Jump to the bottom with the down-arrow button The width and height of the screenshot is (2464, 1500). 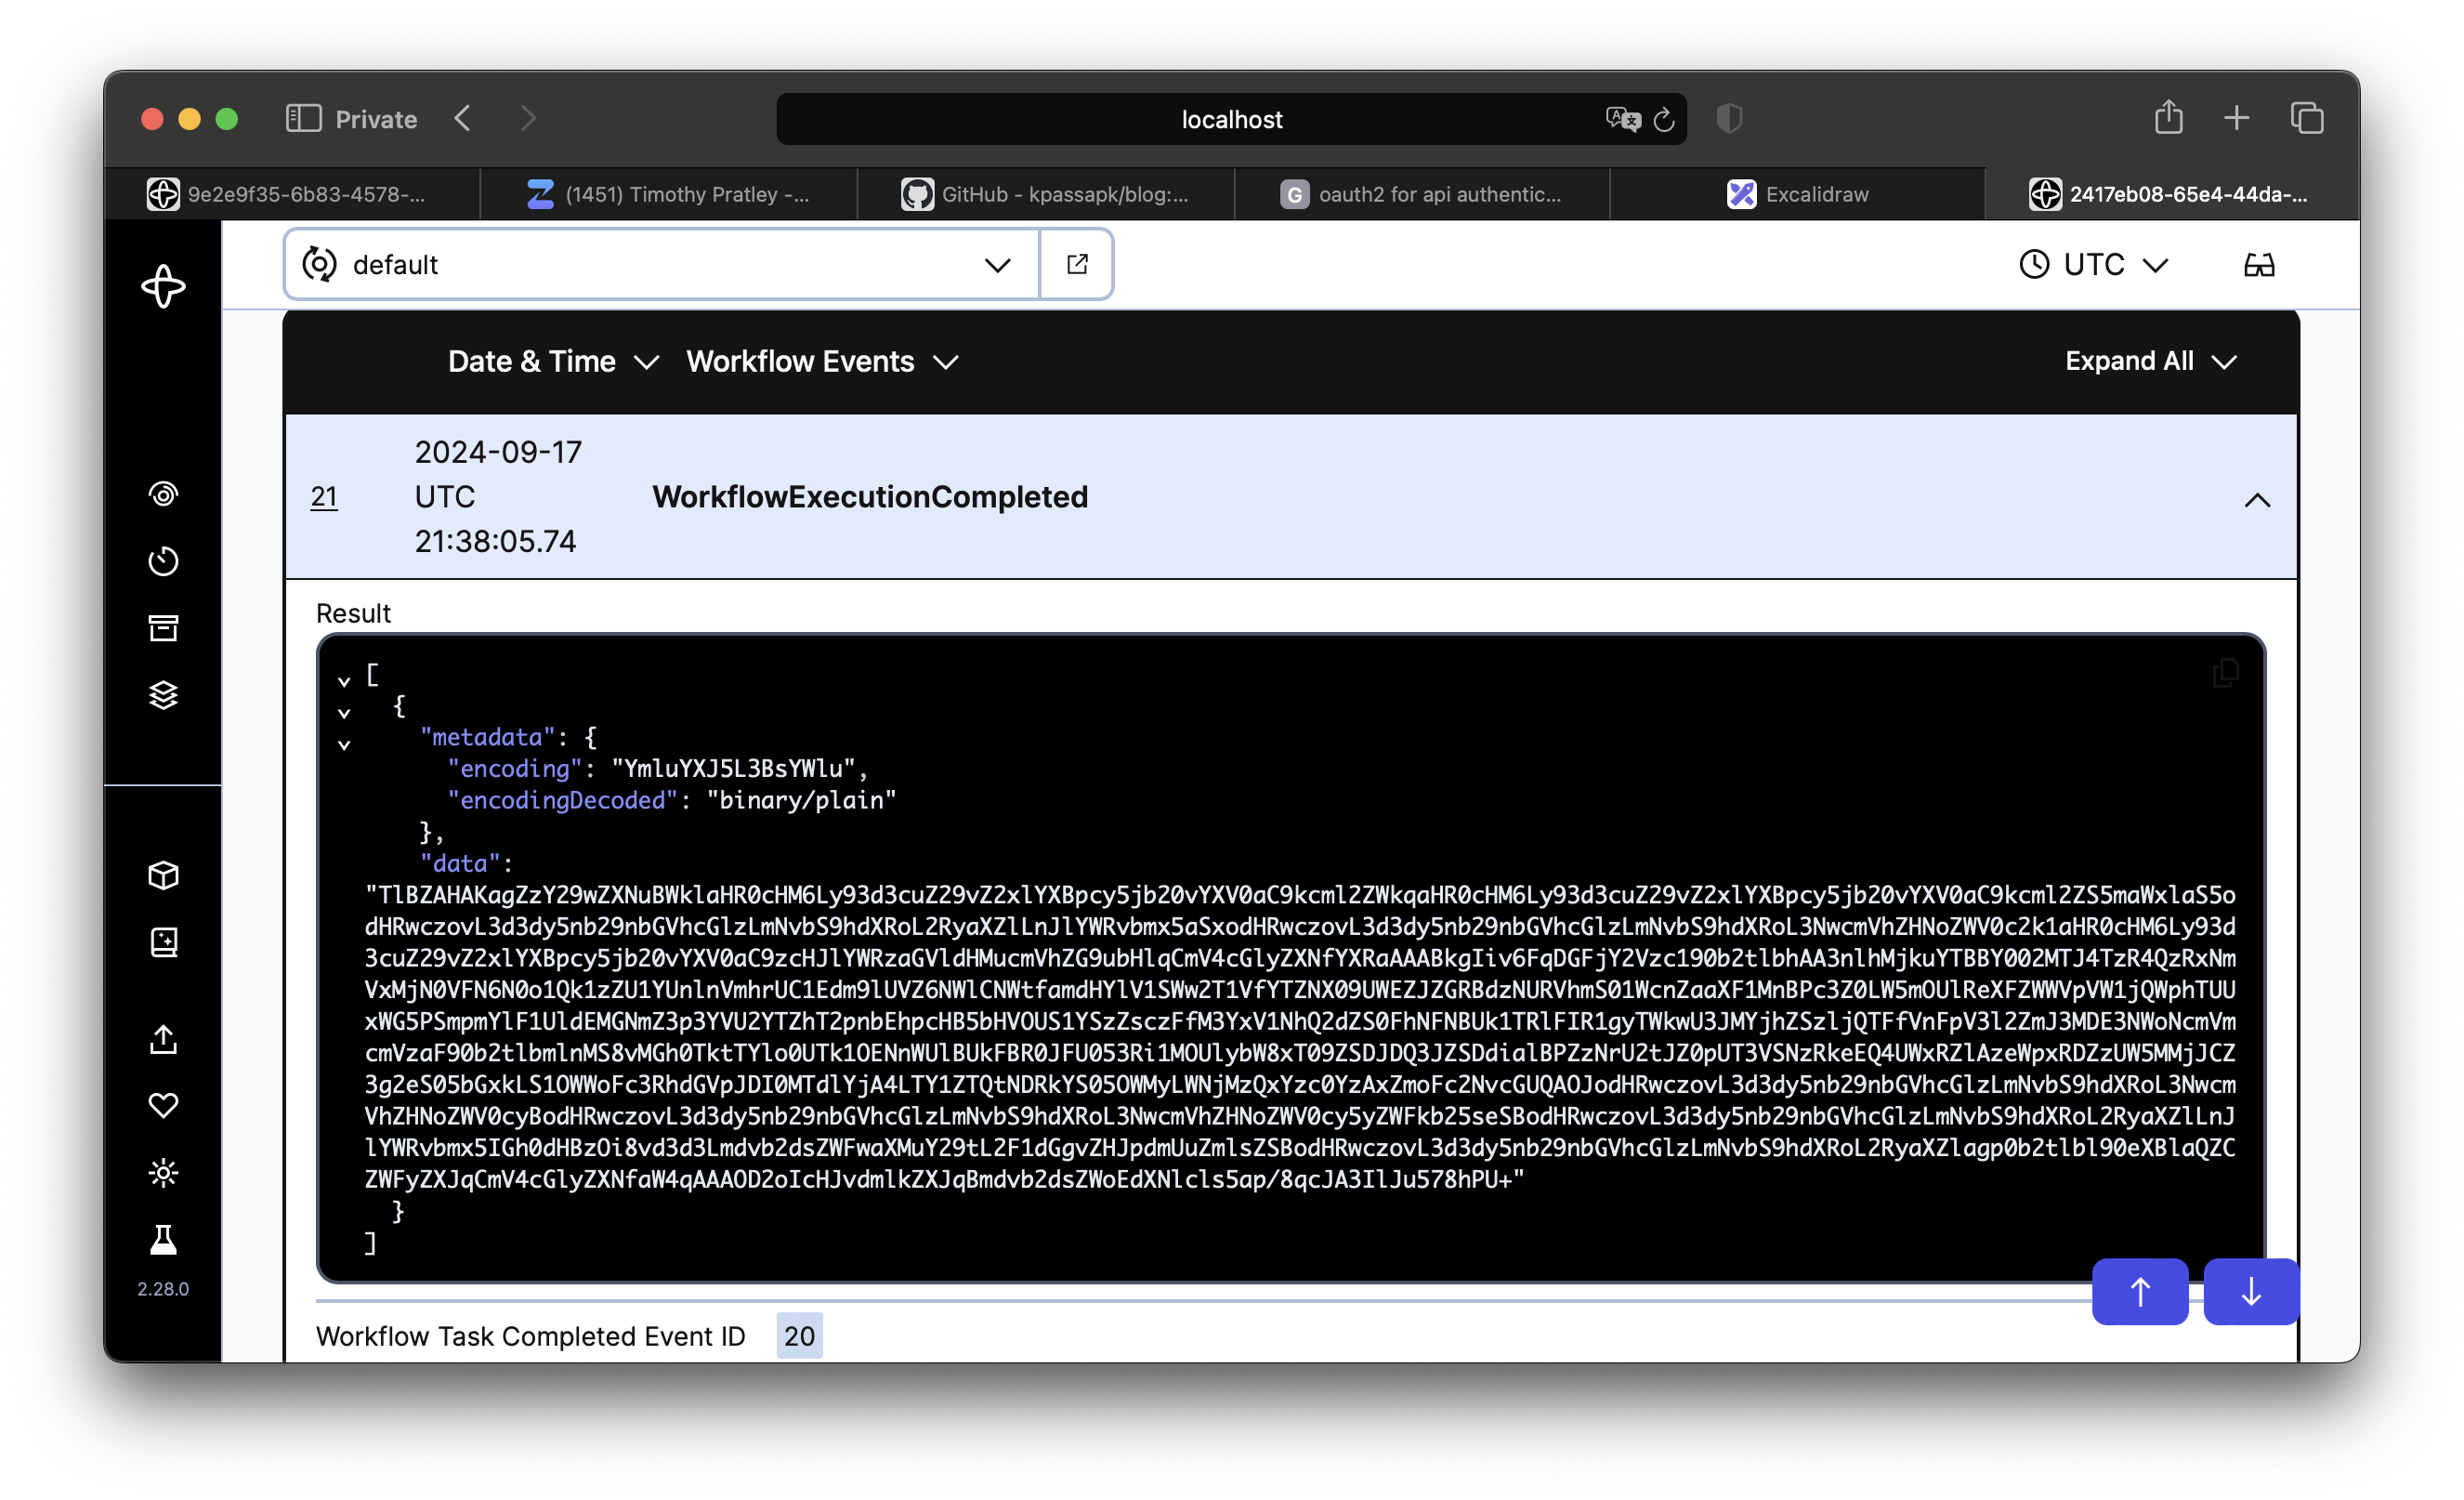[2251, 1292]
